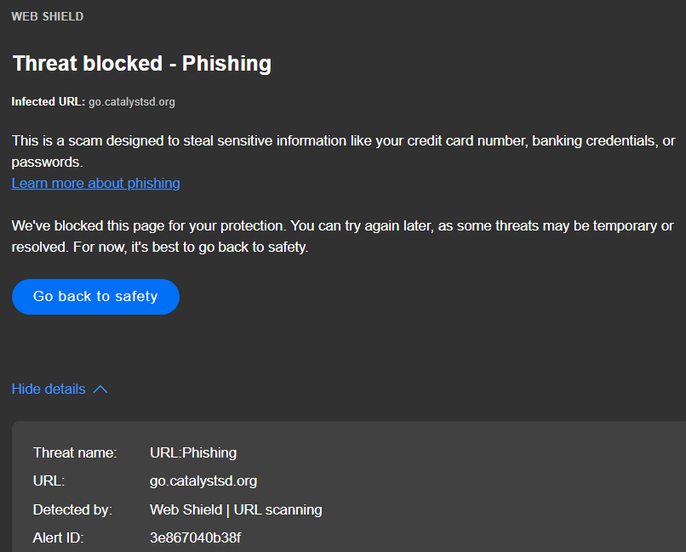Select the Web Shield | URL scanning value

click(236, 510)
